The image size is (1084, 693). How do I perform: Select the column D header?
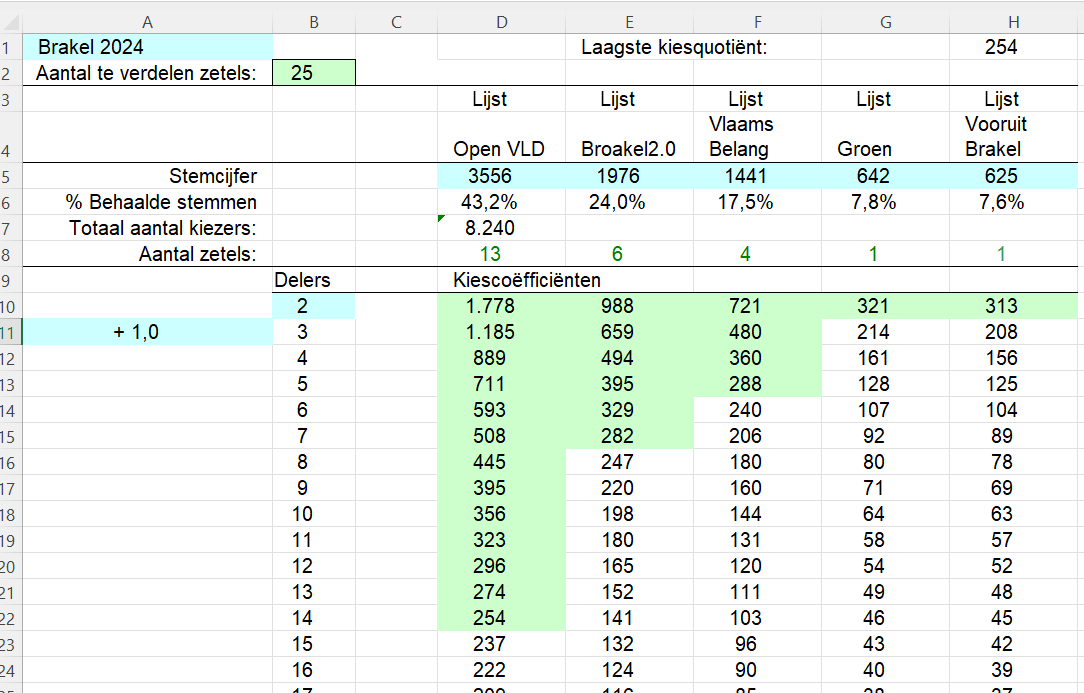(501, 22)
